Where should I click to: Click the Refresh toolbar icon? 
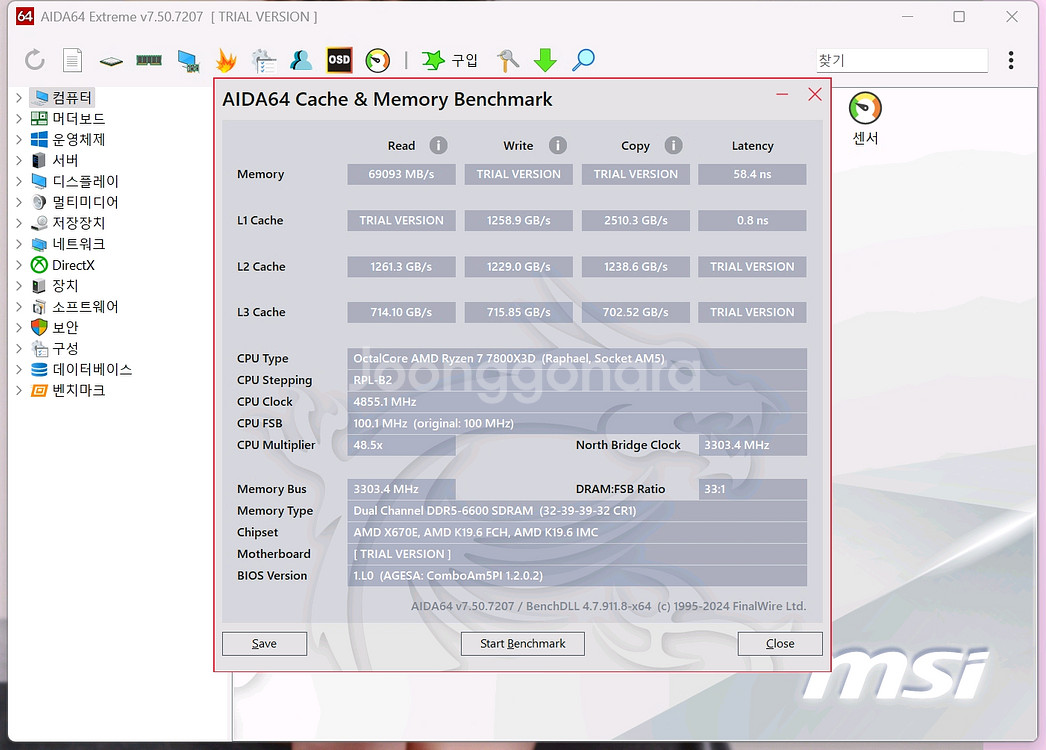click(35, 60)
